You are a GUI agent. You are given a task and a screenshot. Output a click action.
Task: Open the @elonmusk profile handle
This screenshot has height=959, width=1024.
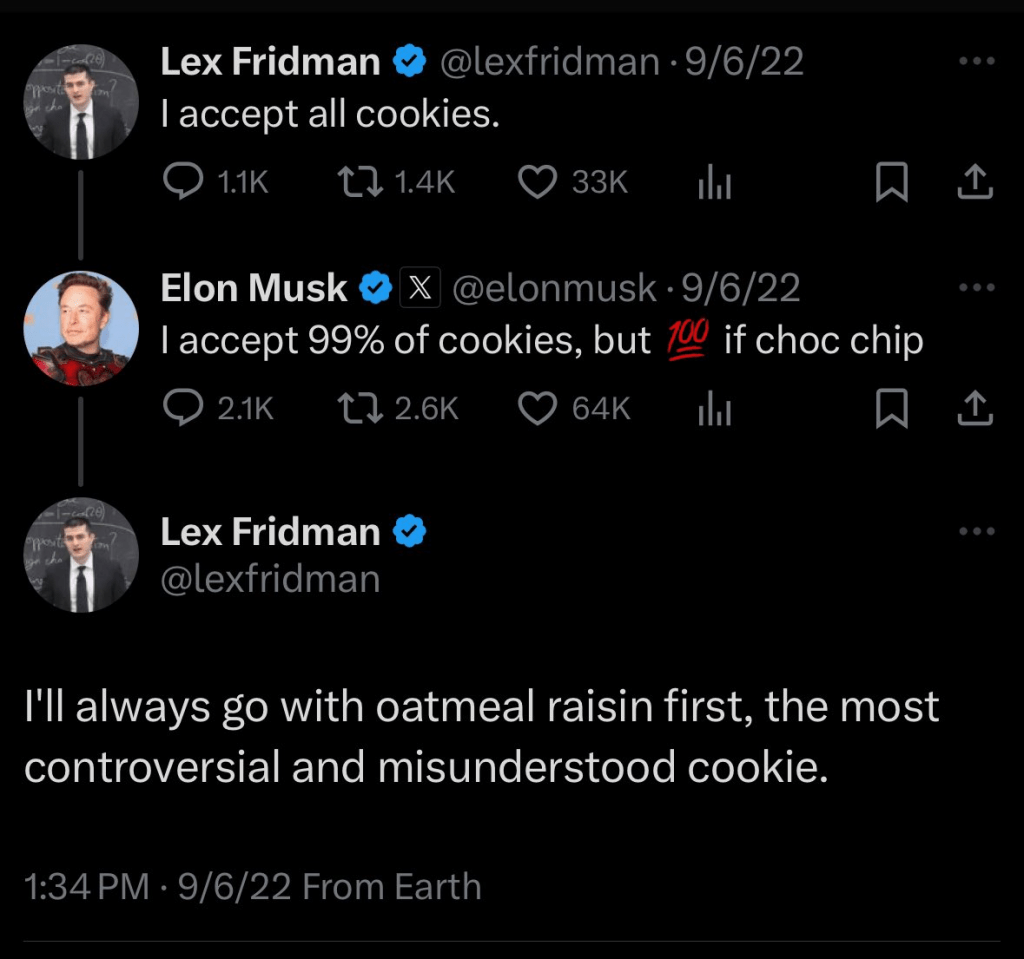tap(555, 289)
